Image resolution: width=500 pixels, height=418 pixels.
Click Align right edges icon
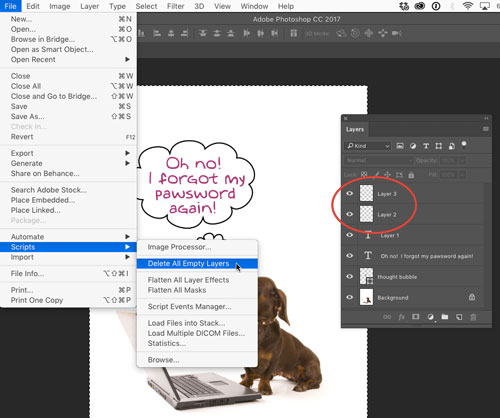[184, 33]
